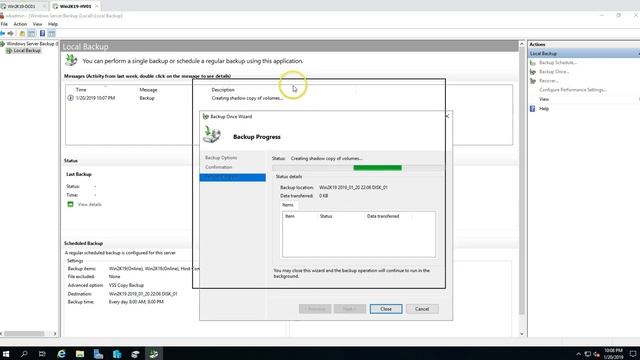640x360 pixels.
Task: Click Backup Schedule... in the Actions pane
Action: click(558, 63)
